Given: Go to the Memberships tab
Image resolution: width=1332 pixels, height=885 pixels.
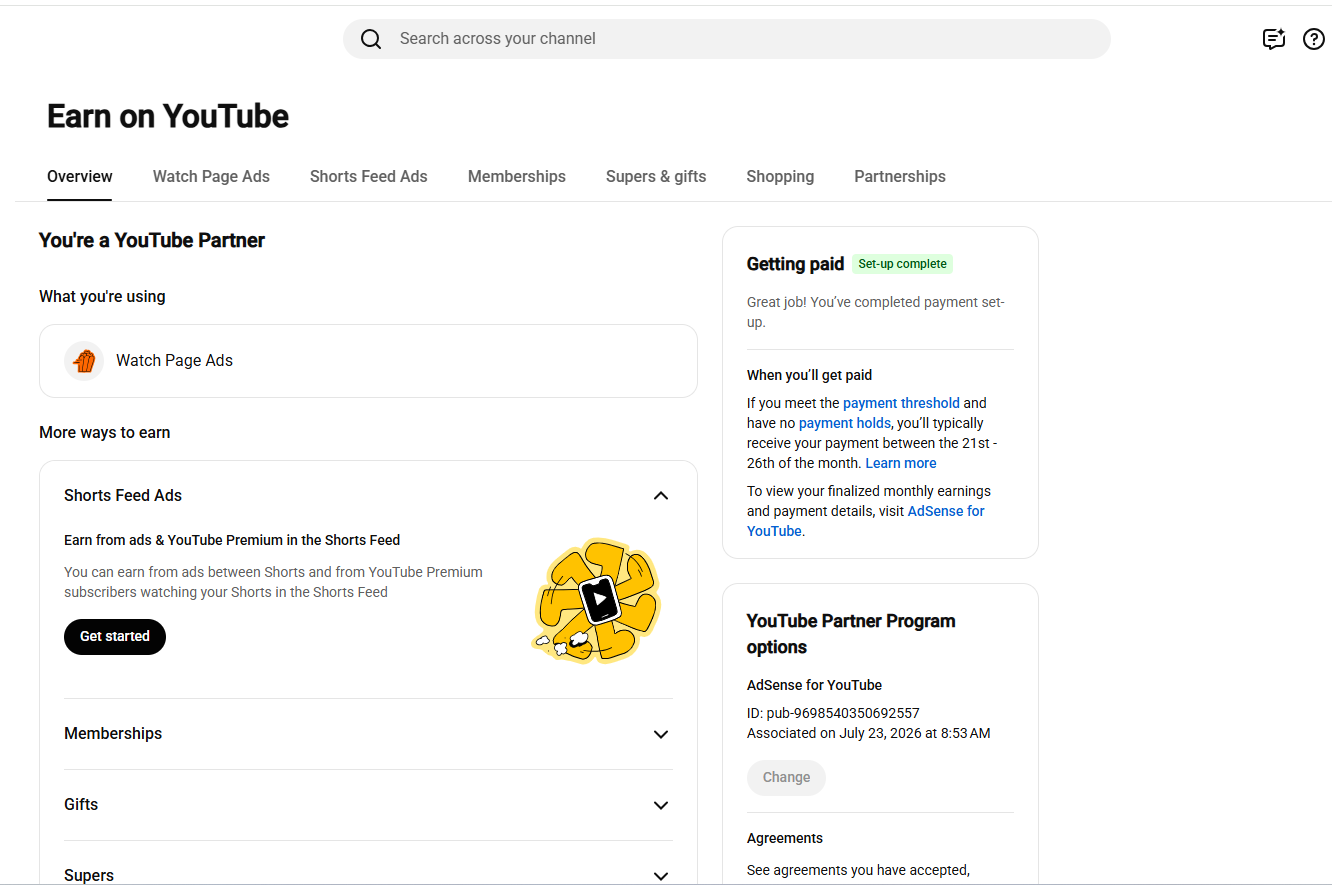Looking at the screenshot, I should (517, 177).
